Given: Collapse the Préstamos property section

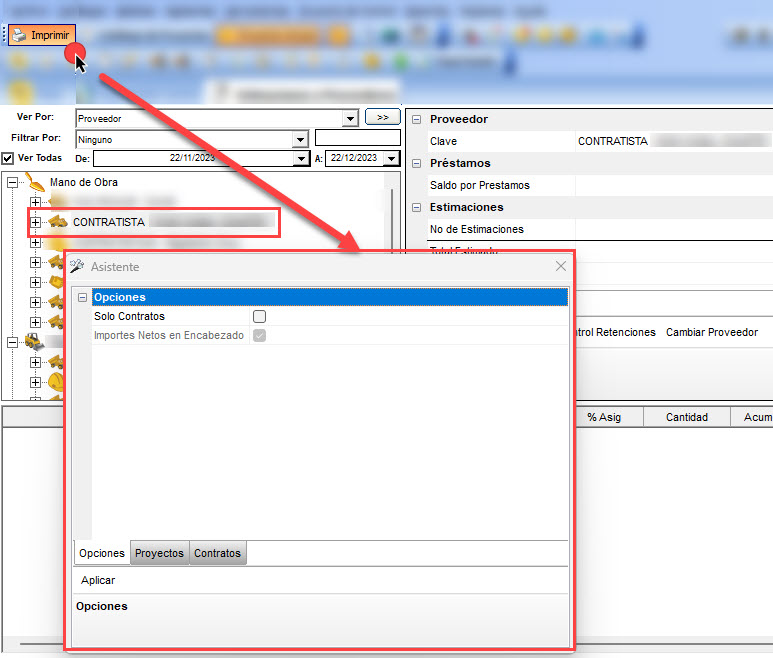Looking at the screenshot, I should pos(417,163).
